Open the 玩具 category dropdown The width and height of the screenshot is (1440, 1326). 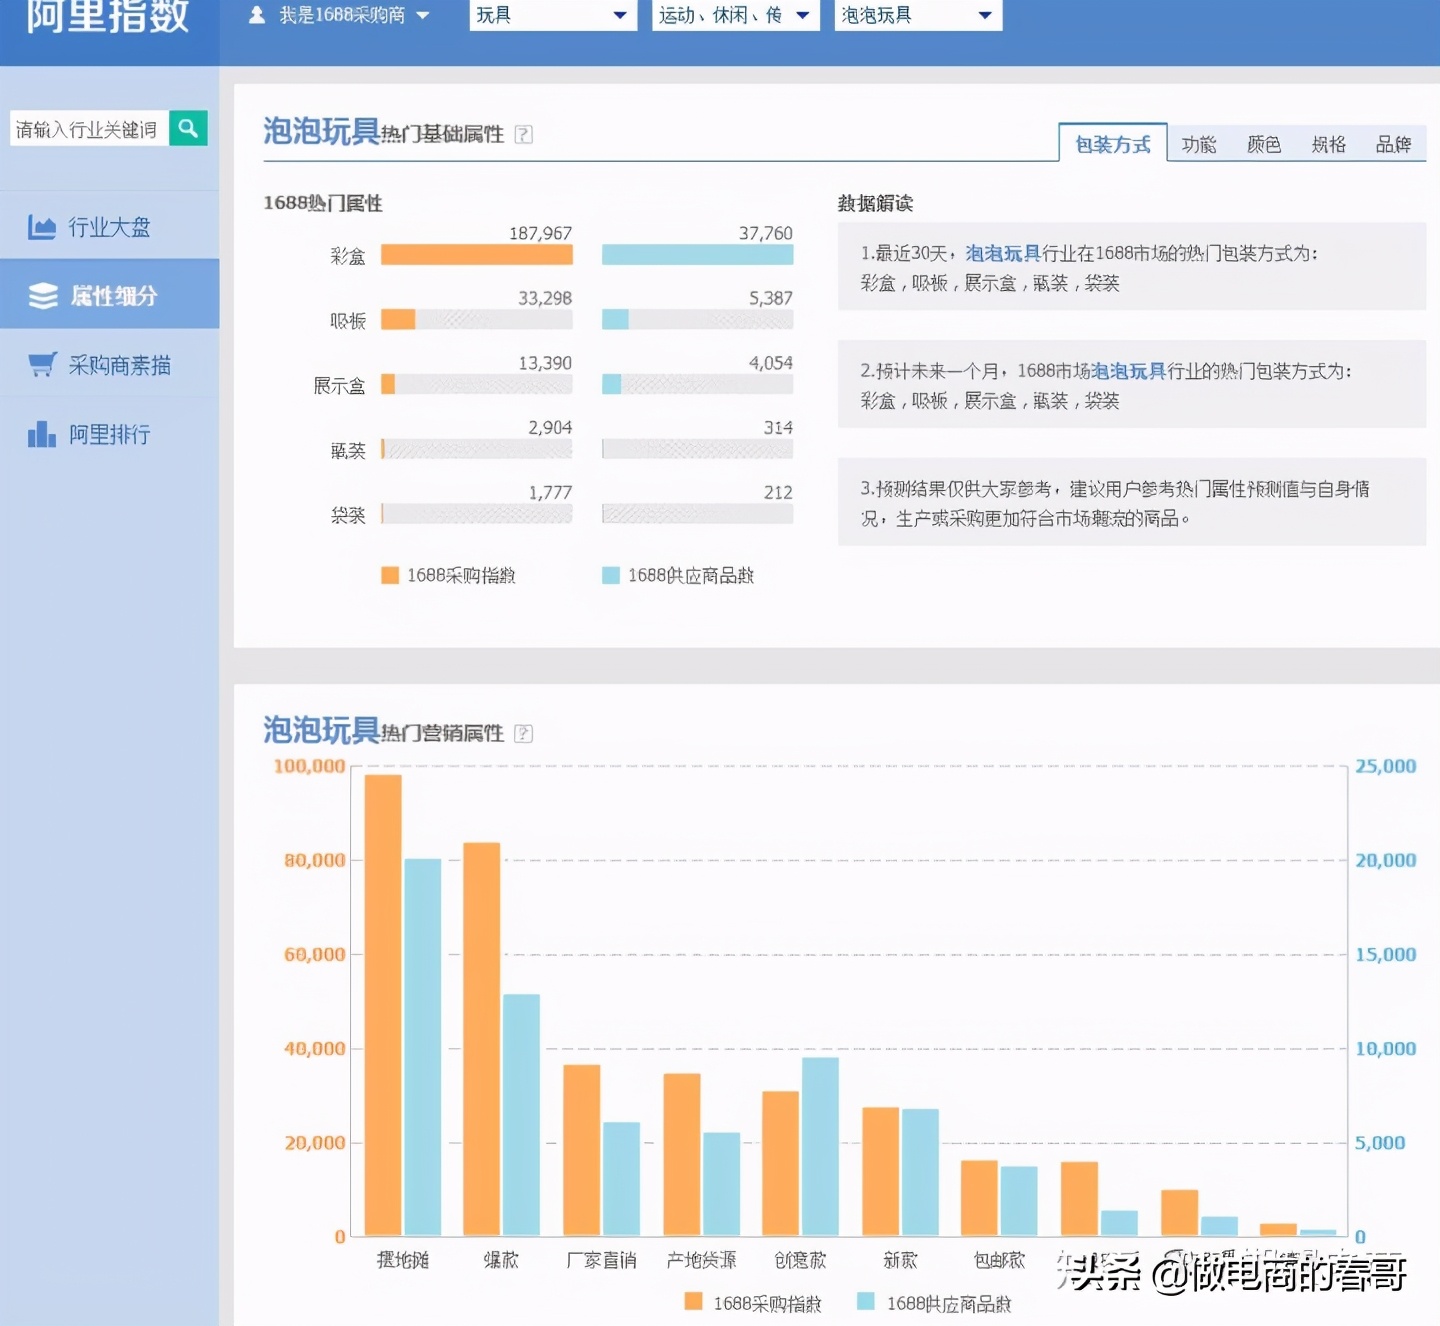[552, 15]
